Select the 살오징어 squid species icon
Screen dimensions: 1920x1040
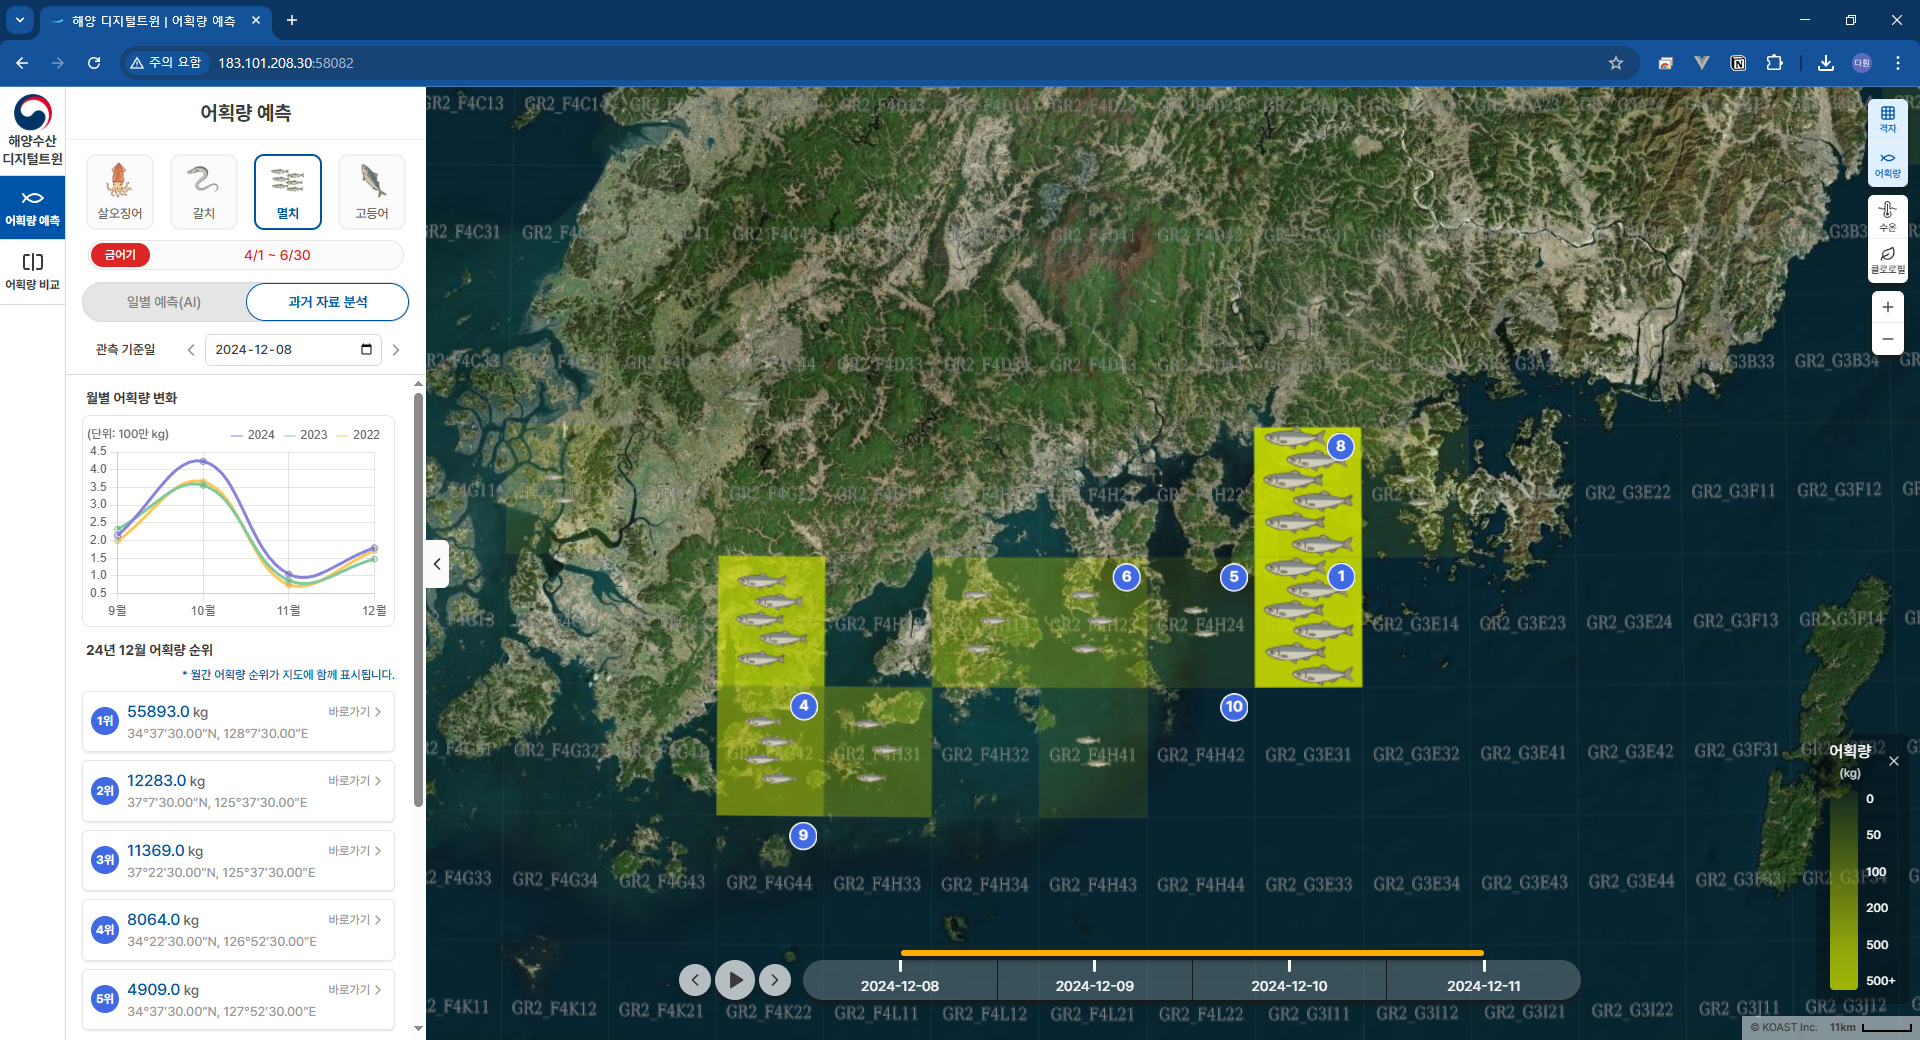pos(120,192)
